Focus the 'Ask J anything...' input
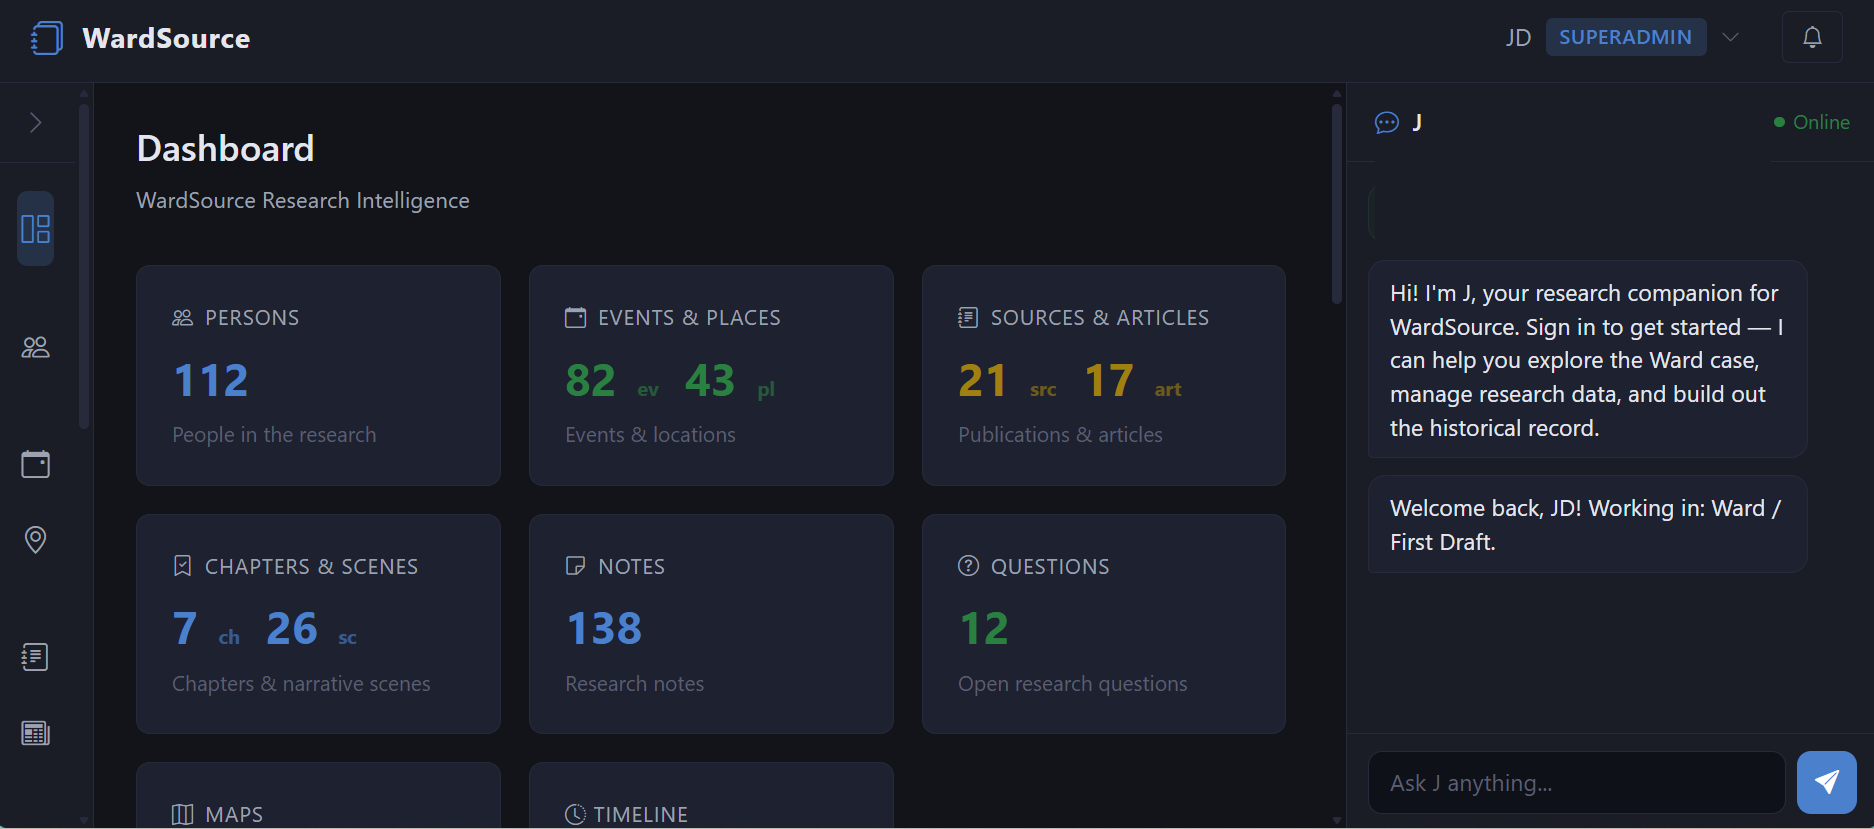Viewport: 1874px width, 829px height. [x=1576, y=783]
